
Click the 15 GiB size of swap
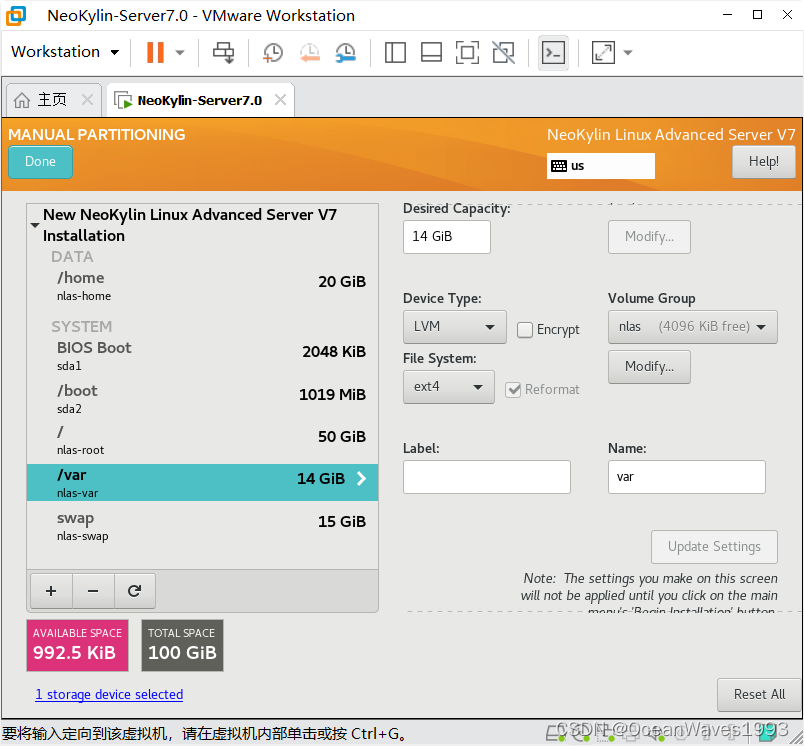click(x=342, y=521)
